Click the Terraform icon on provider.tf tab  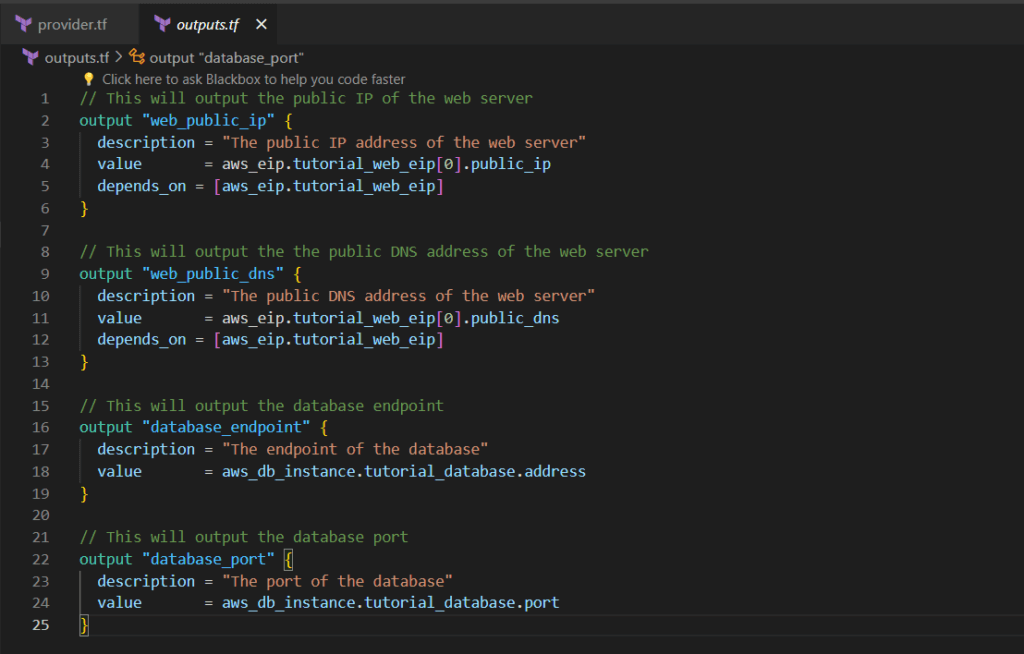[x=24, y=24]
